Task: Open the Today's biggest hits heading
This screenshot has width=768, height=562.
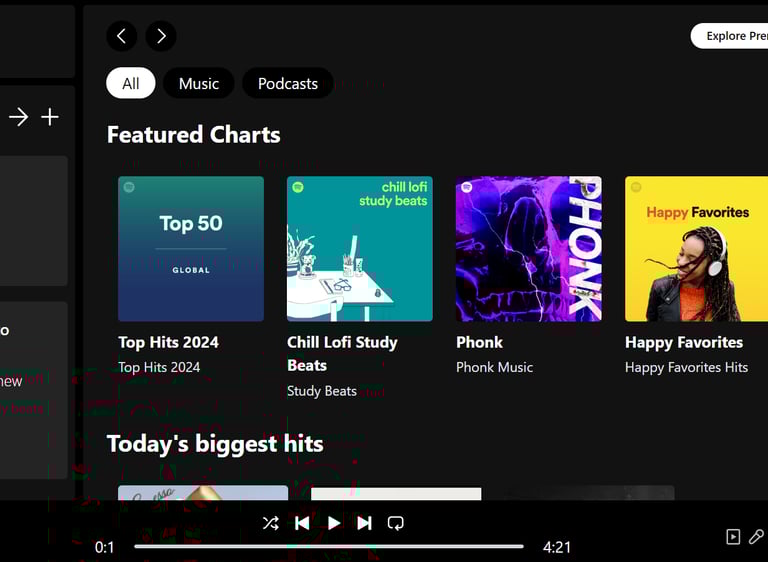Action: coord(215,444)
